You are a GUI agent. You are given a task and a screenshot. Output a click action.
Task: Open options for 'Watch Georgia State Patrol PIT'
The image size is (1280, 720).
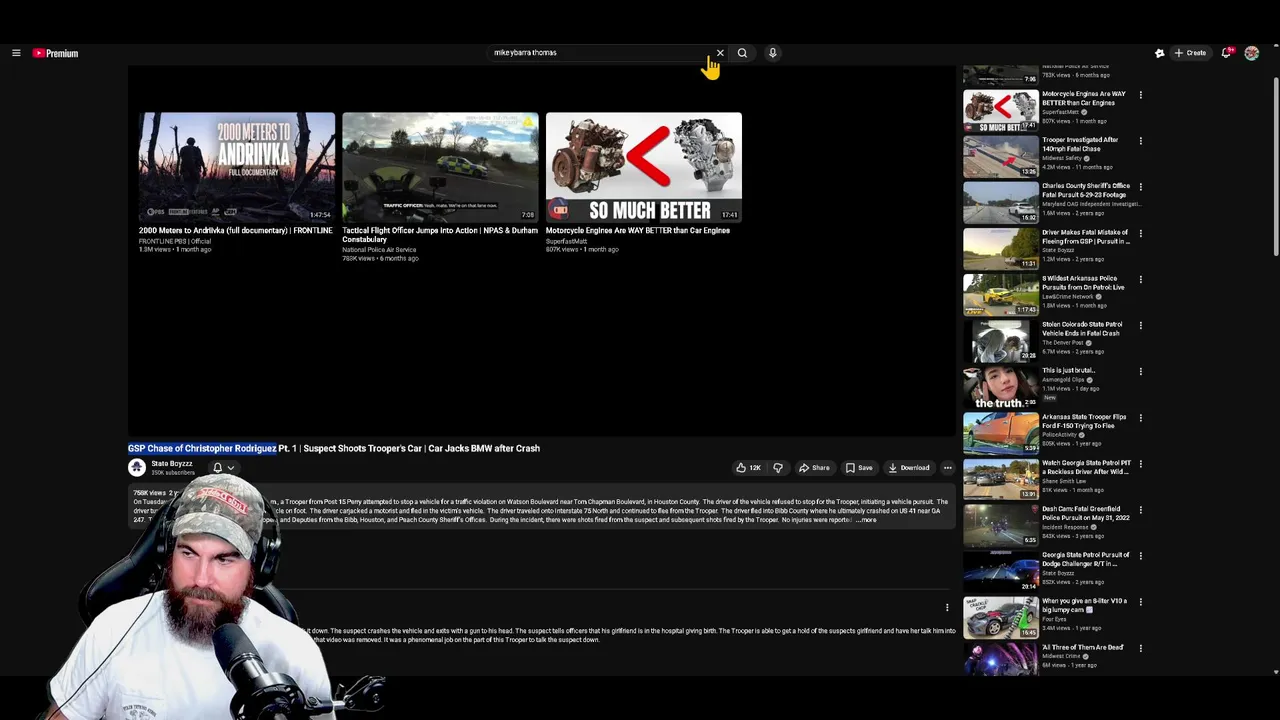click(x=1140, y=463)
